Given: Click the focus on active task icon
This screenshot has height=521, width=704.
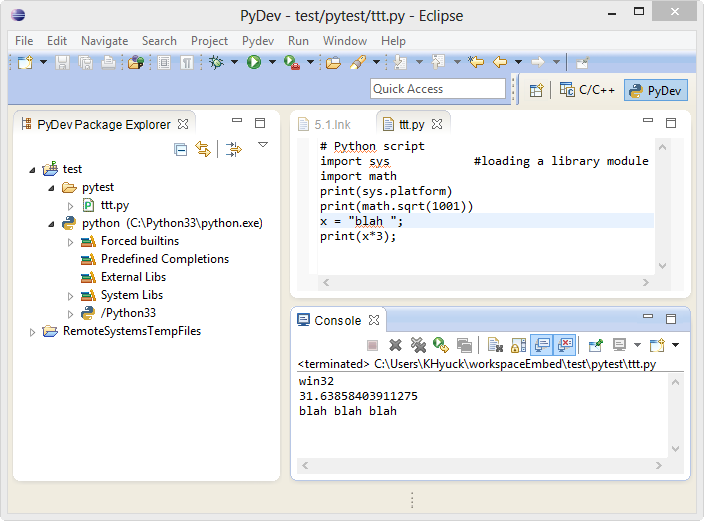Looking at the screenshot, I should tap(234, 149).
